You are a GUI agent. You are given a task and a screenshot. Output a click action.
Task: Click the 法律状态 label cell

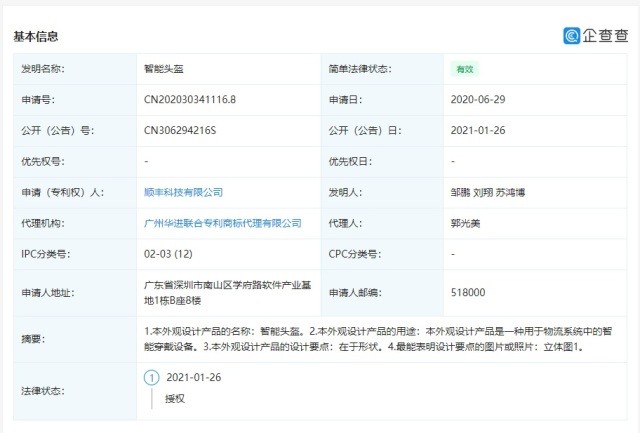(x=75, y=391)
